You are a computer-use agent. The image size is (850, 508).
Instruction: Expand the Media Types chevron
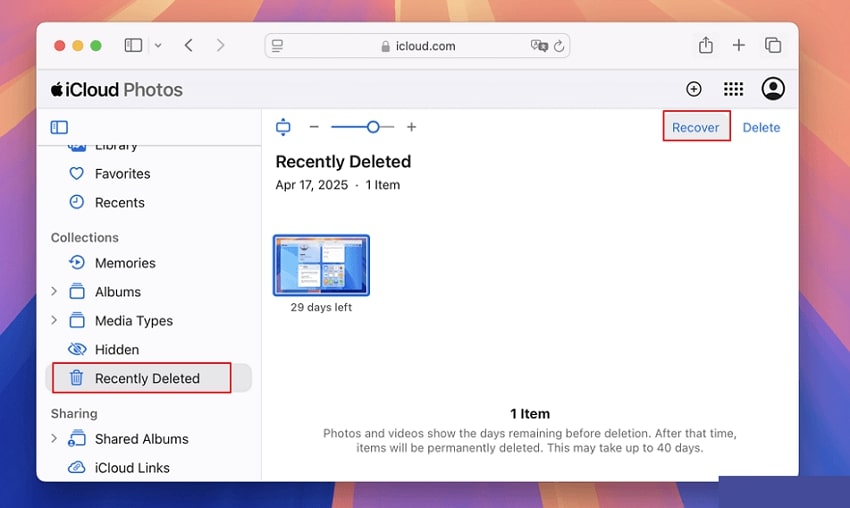click(x=54, y=320)
